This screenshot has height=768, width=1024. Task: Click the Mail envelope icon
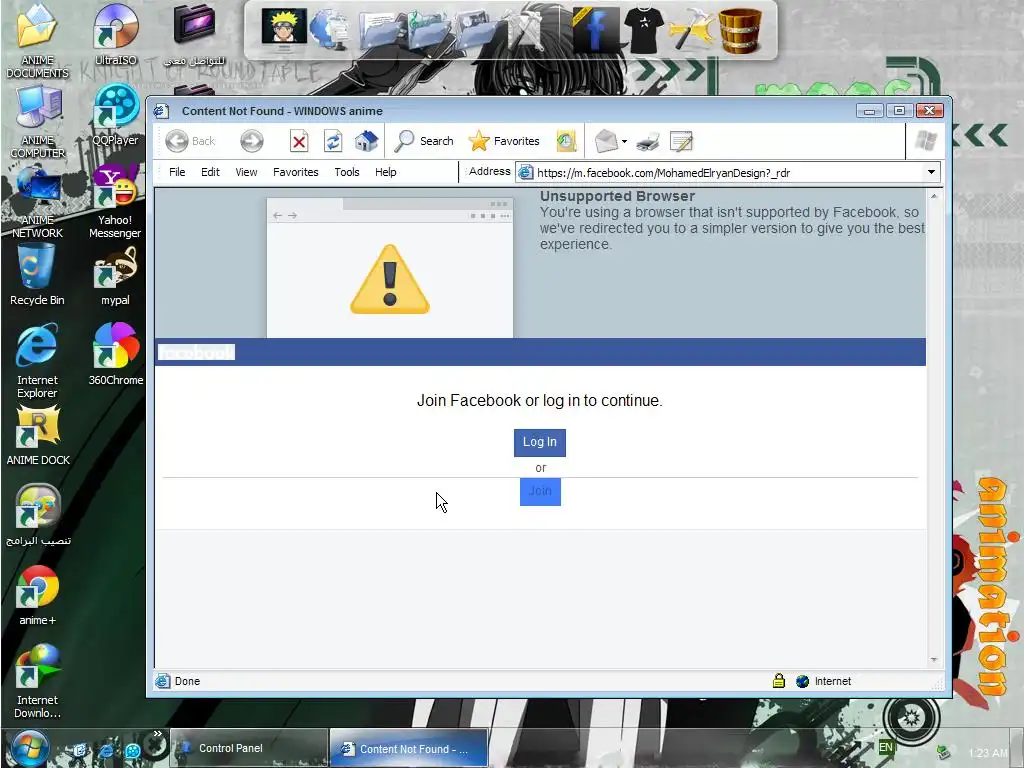pyautogui.click(x=606, y=141)
